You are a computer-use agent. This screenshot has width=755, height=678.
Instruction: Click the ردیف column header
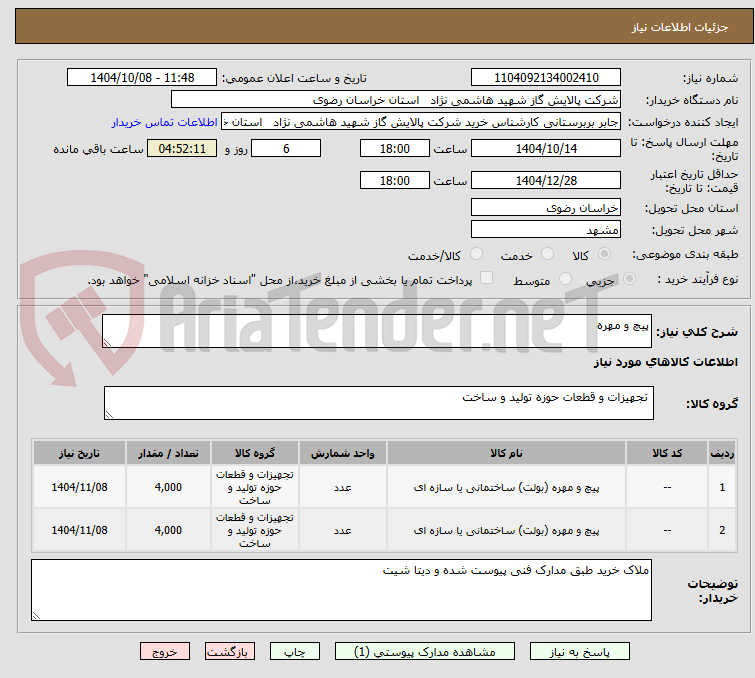coord(722,453)
